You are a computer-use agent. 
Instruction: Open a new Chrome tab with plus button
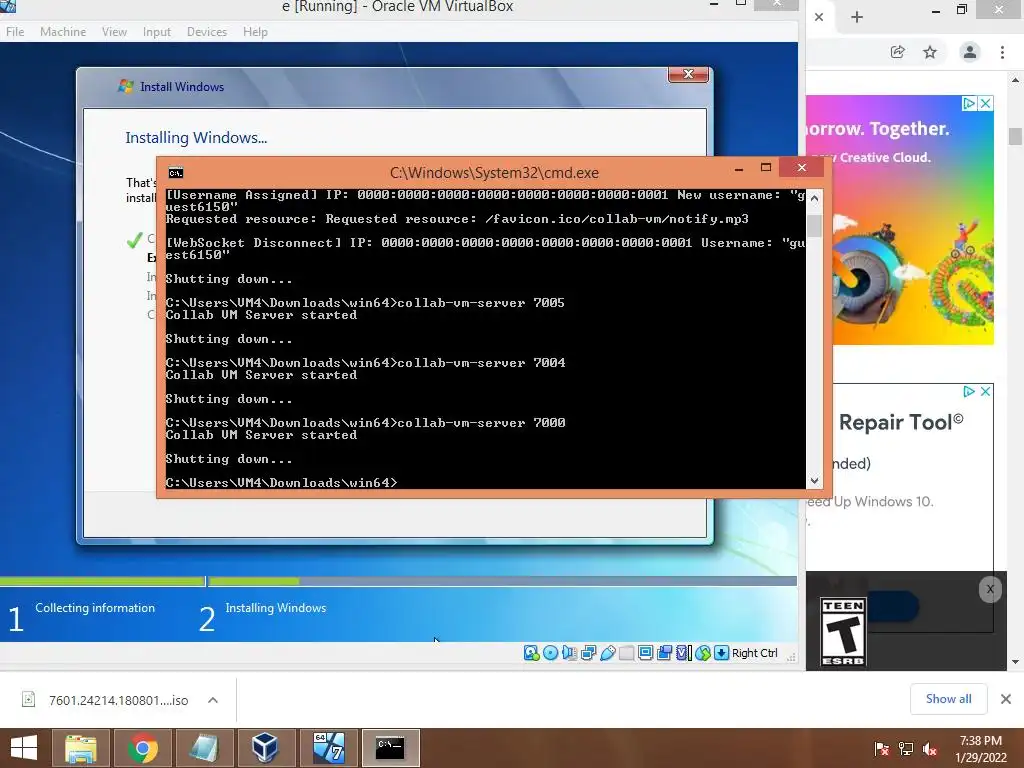857,17
